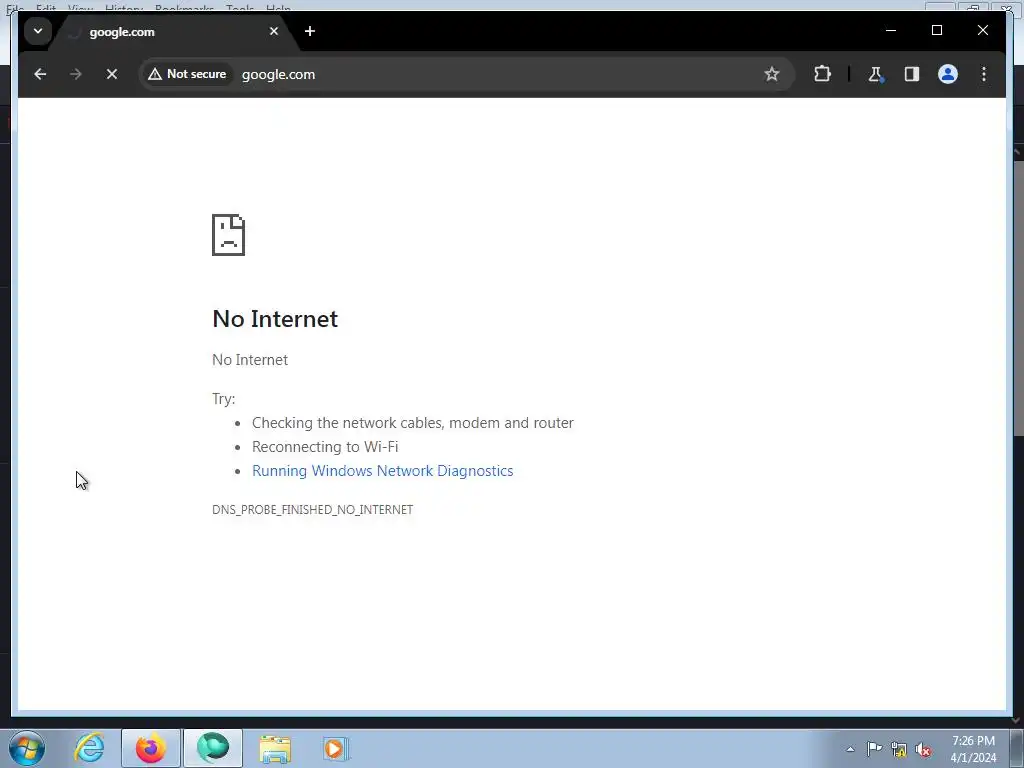Open the profile avatar menu

tap(948, 74)
